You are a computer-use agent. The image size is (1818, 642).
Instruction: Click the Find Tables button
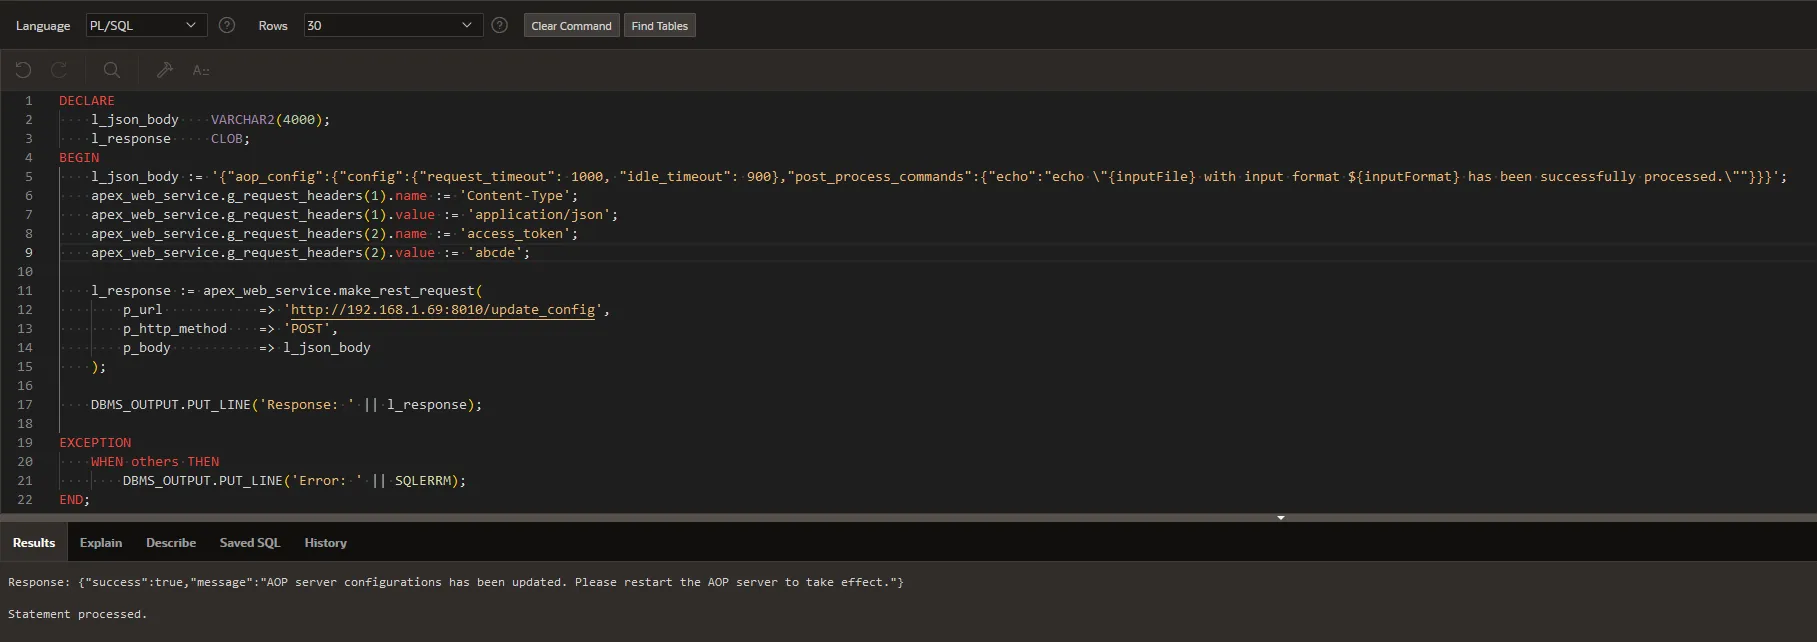[x=660, y=26]
